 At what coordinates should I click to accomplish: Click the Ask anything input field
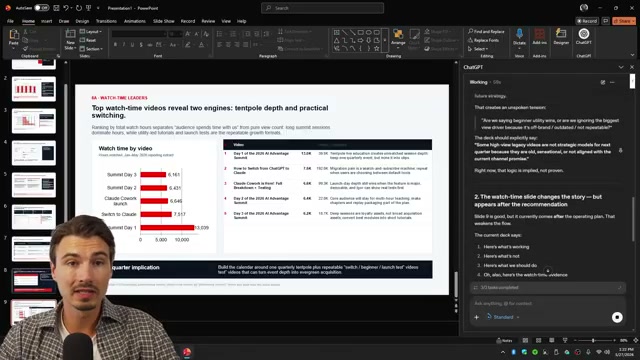[x=547, y=303]
